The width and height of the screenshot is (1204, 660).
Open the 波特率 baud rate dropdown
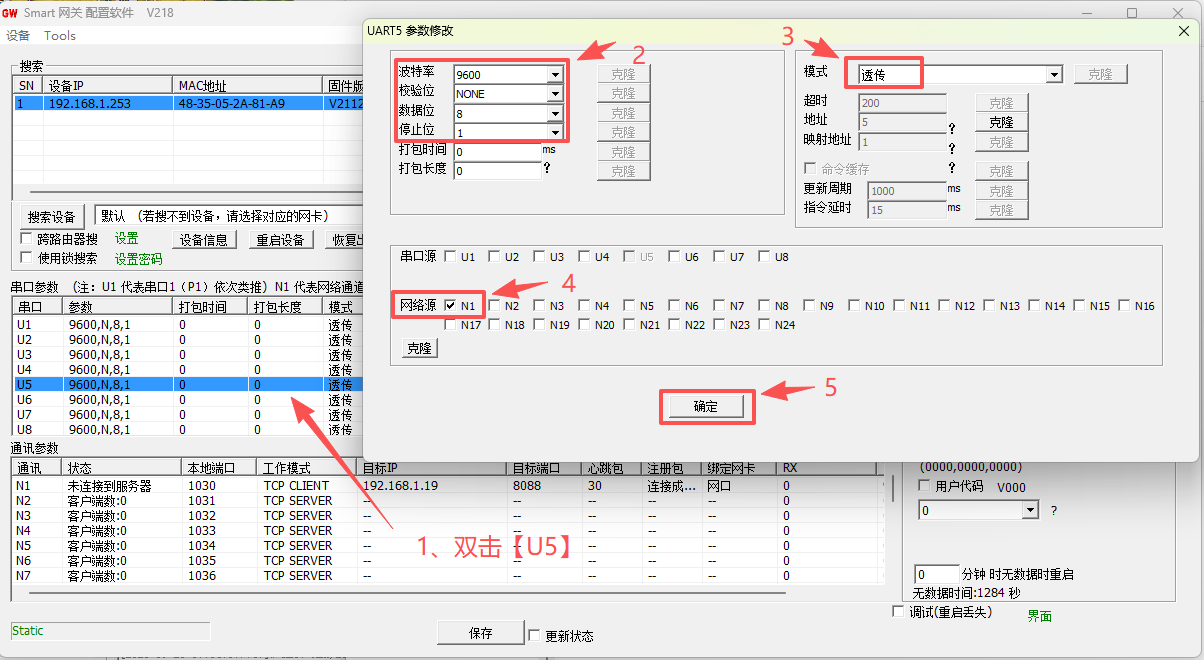tap(555, 75)
